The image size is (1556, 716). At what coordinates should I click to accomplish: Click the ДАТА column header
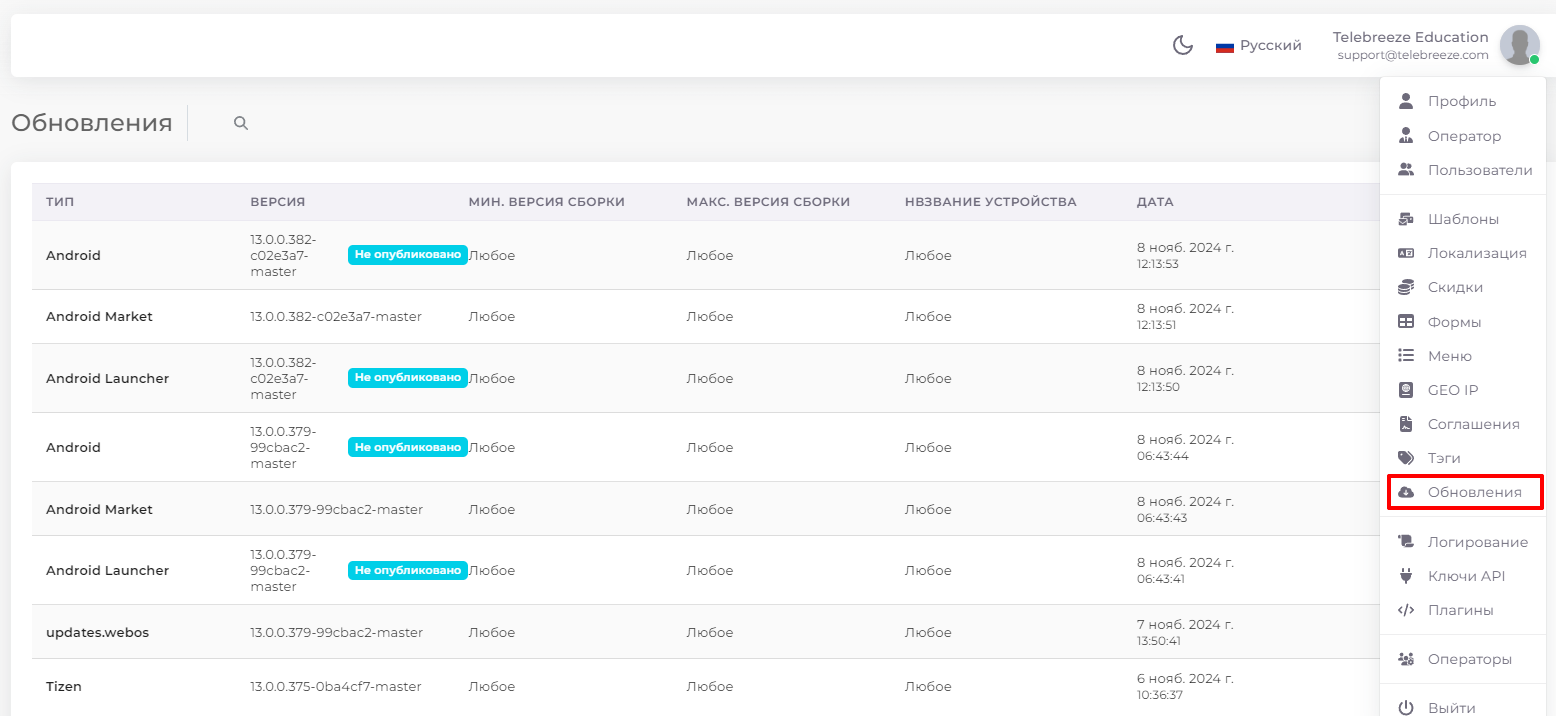1155,202
